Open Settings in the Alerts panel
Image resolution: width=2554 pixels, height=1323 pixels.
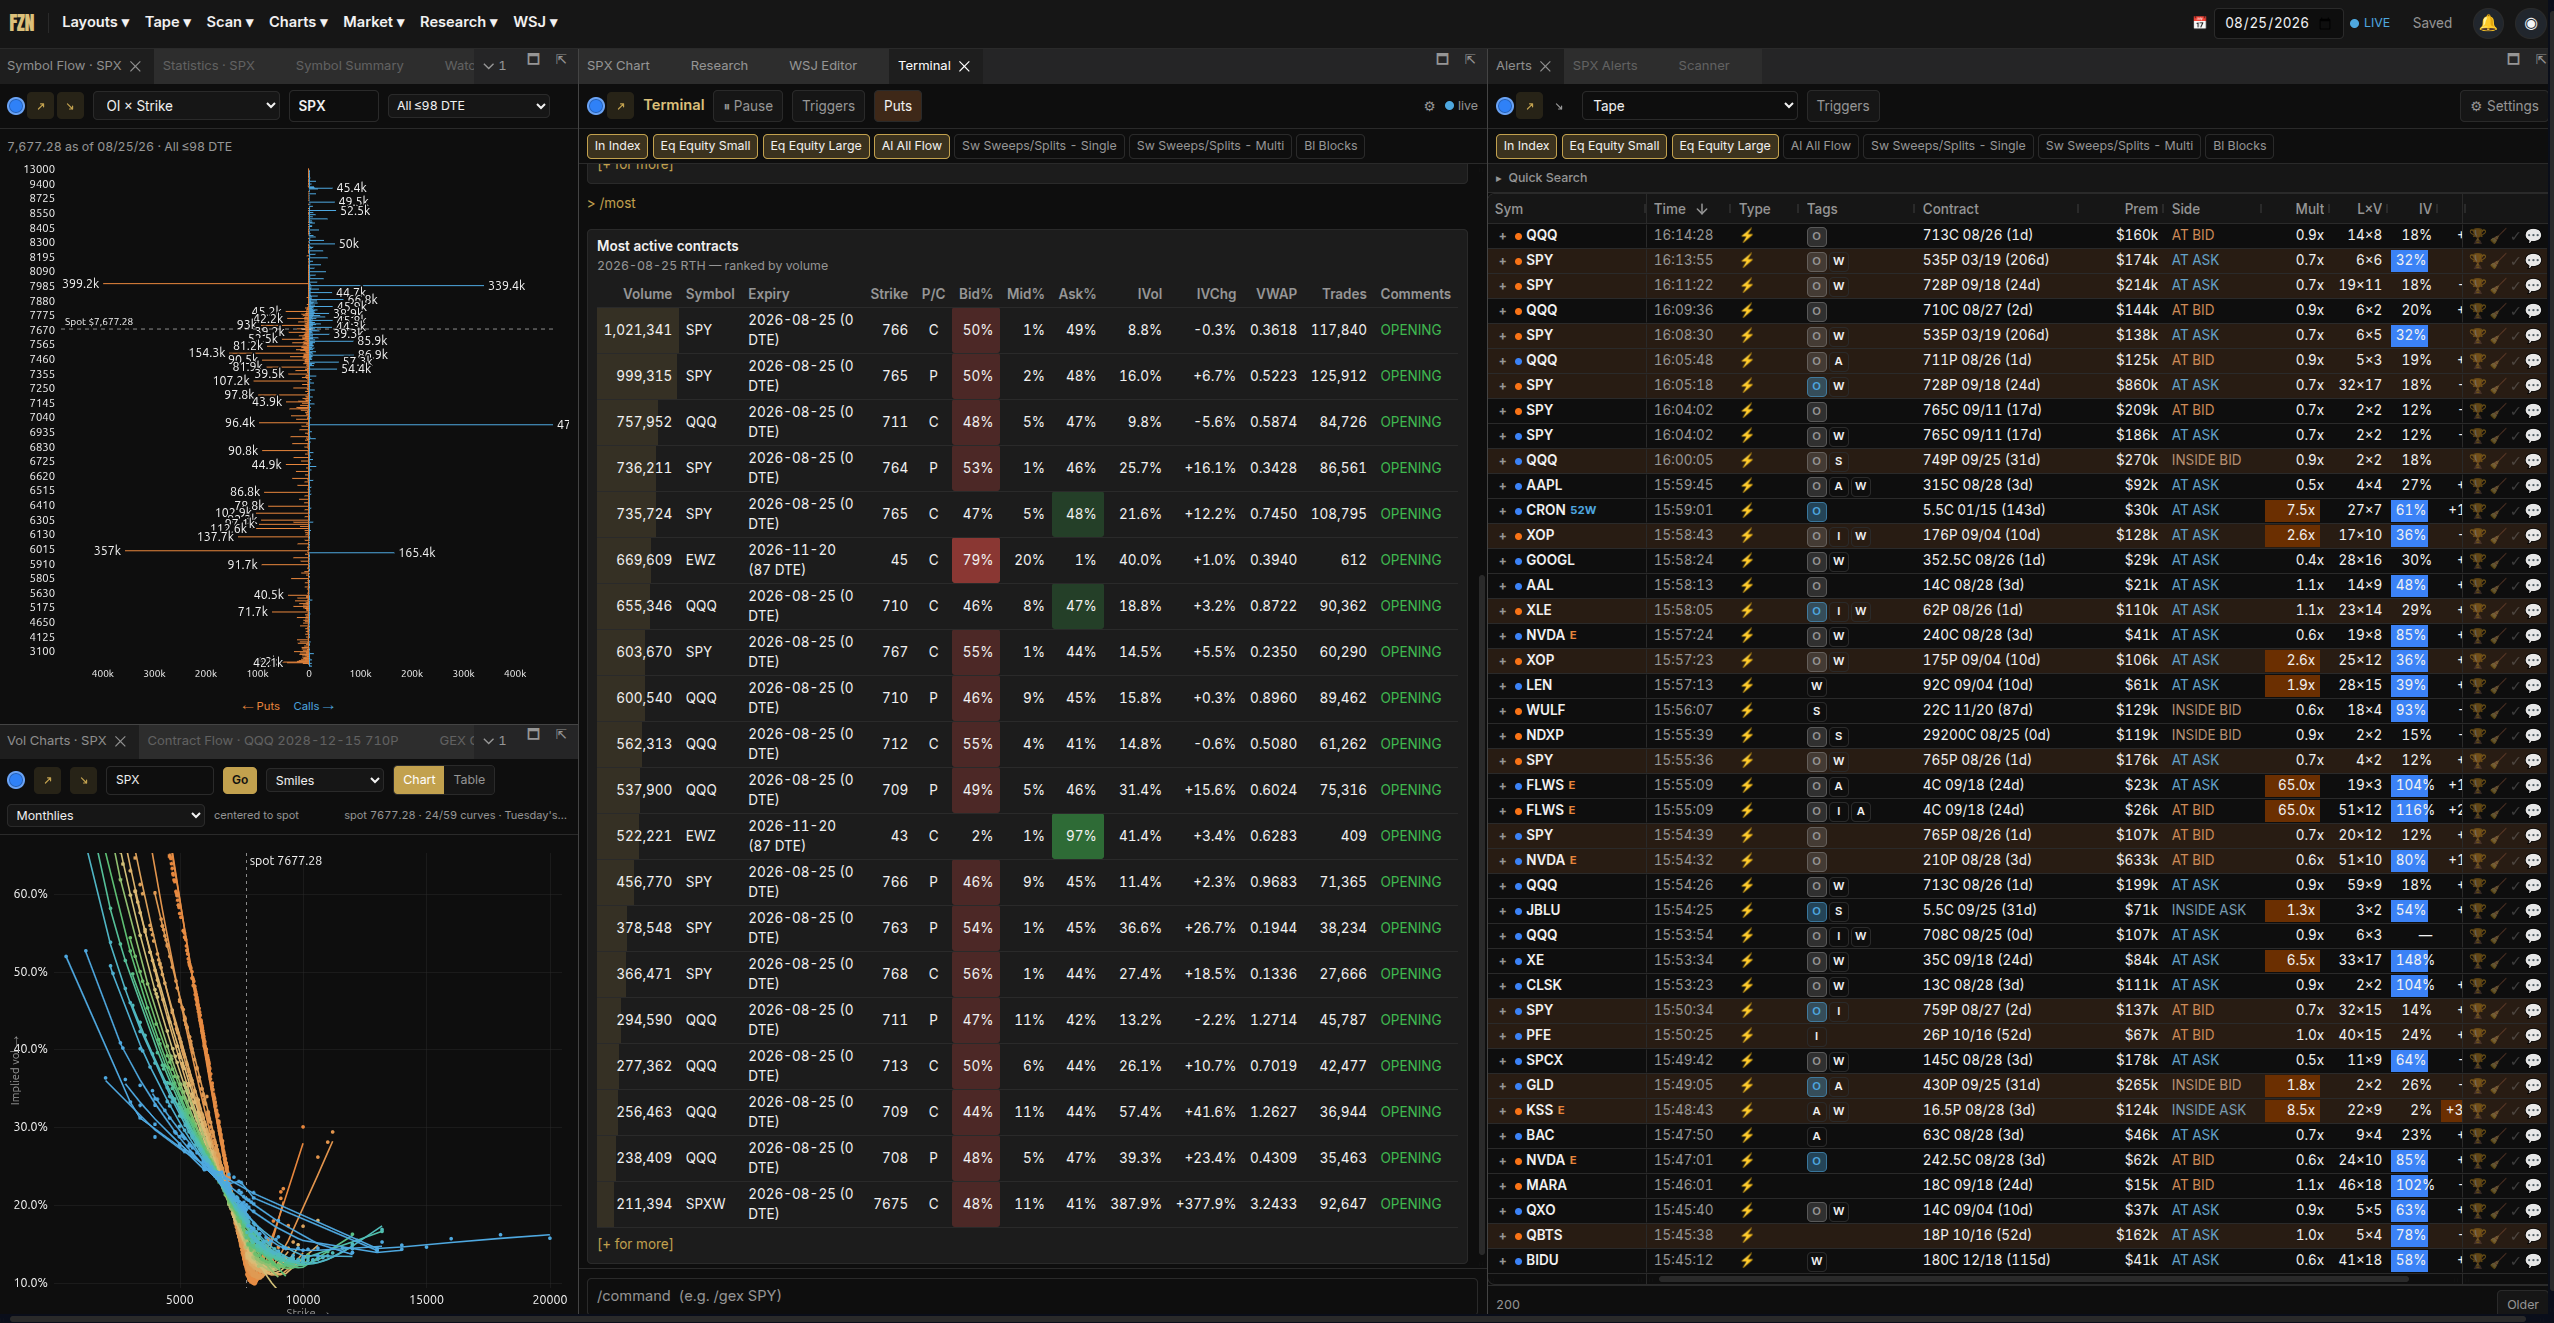2504,106
